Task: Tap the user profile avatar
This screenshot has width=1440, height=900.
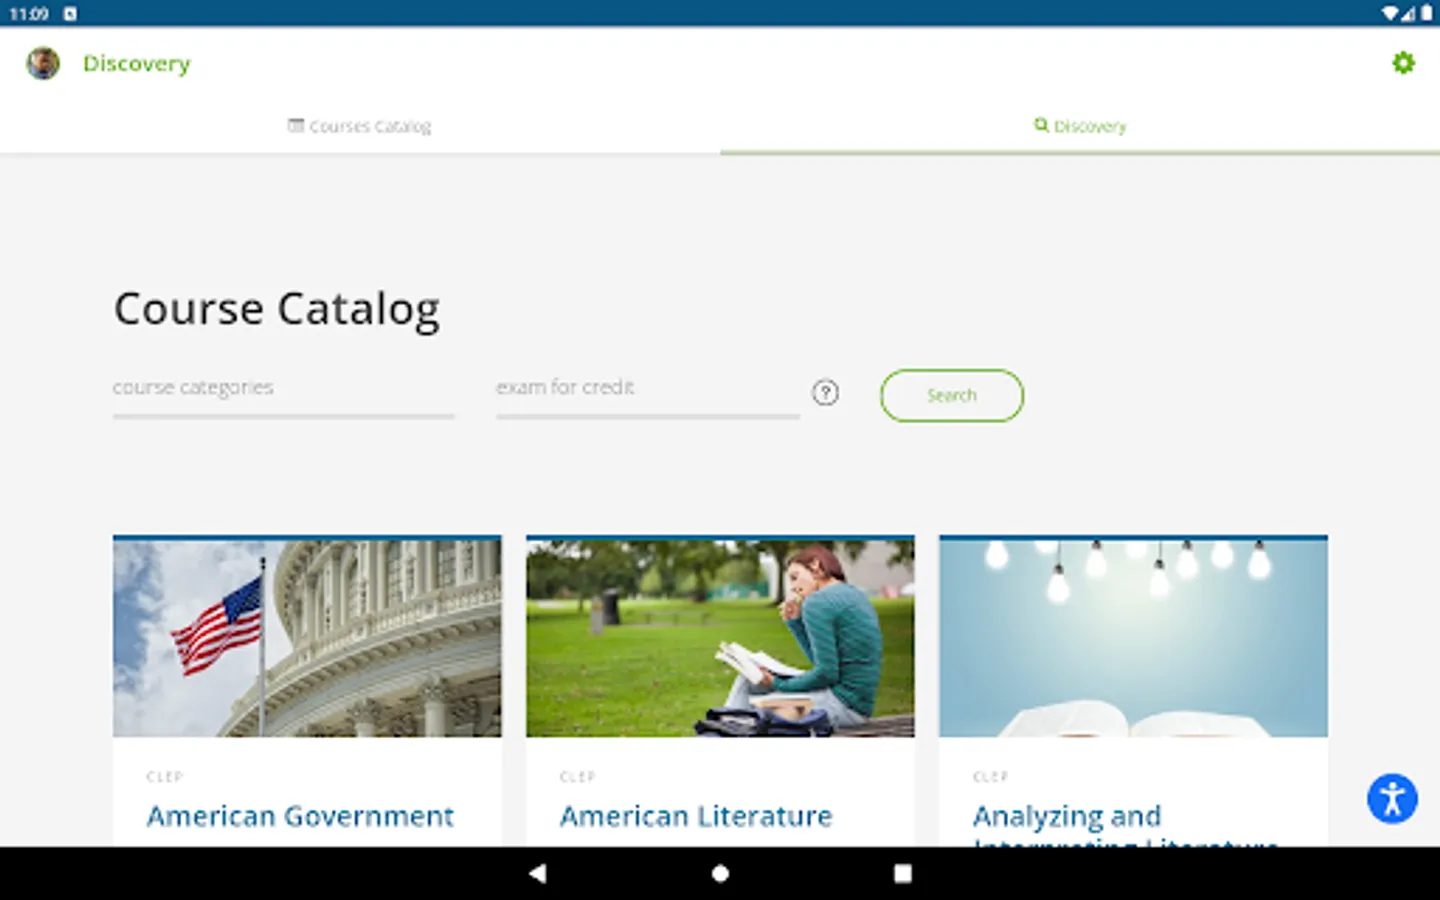Action: [x=43, y=63]
